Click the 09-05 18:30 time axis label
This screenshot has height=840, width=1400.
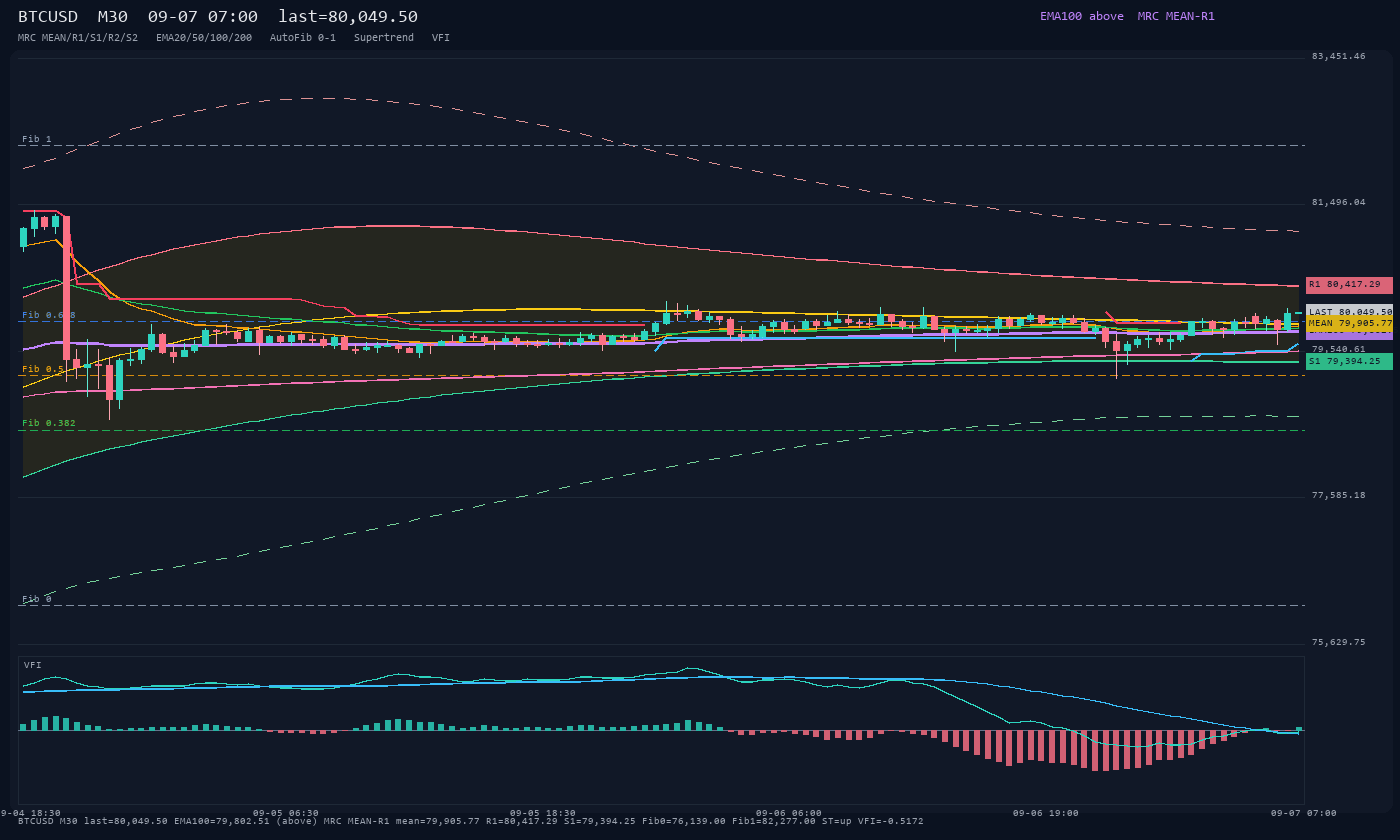543,813
